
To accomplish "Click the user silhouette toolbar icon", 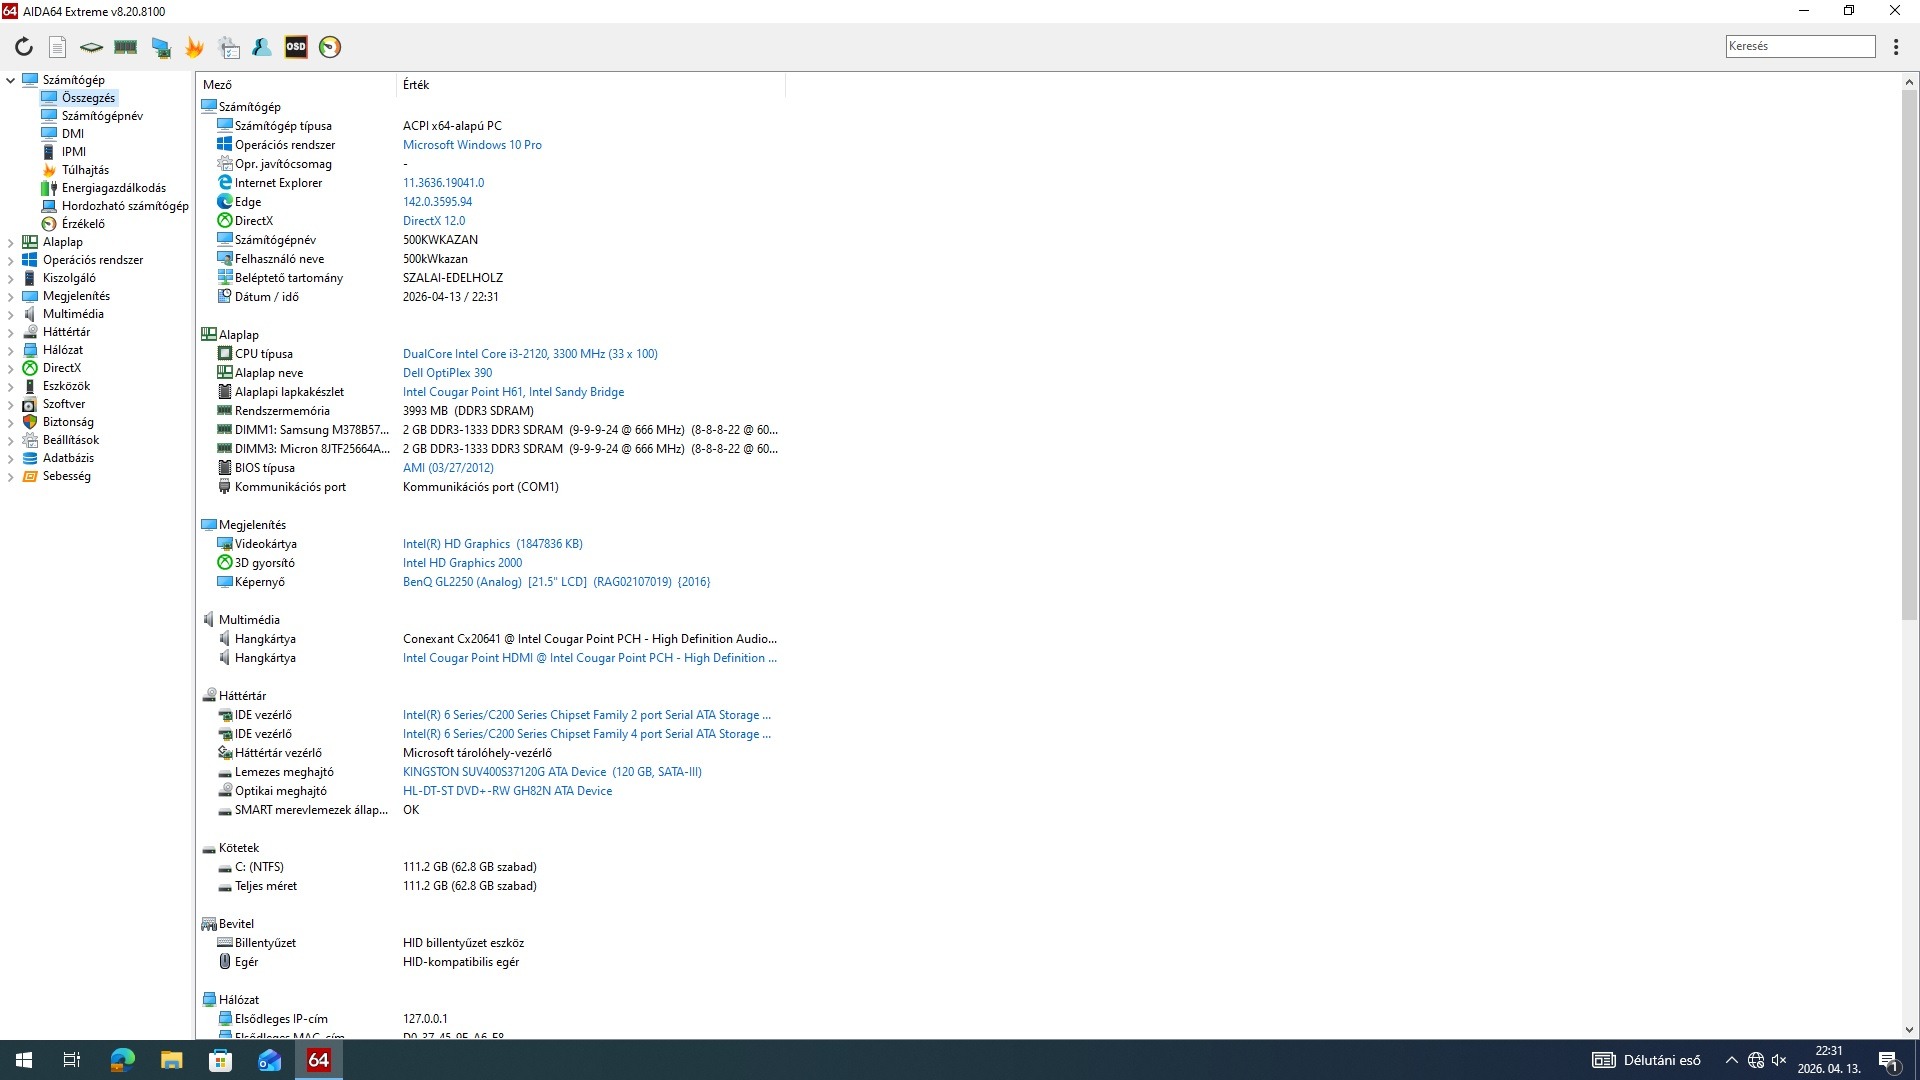I will [x=262, y=47].
